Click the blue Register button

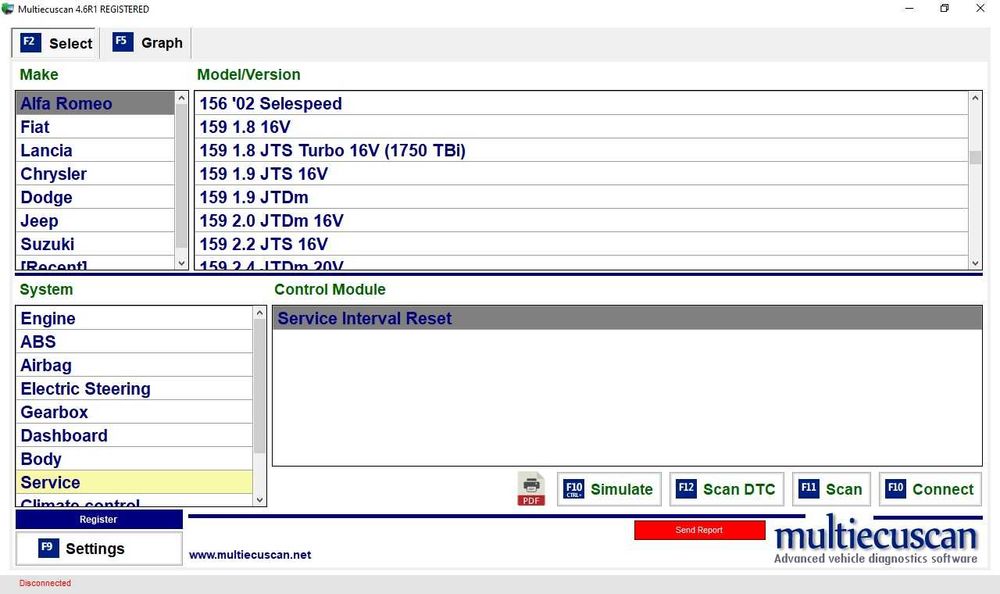click(99, 519)
